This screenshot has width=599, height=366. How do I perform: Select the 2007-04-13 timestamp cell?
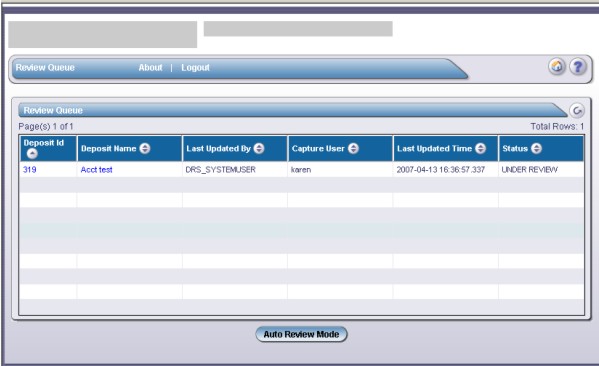click(445, 170)
